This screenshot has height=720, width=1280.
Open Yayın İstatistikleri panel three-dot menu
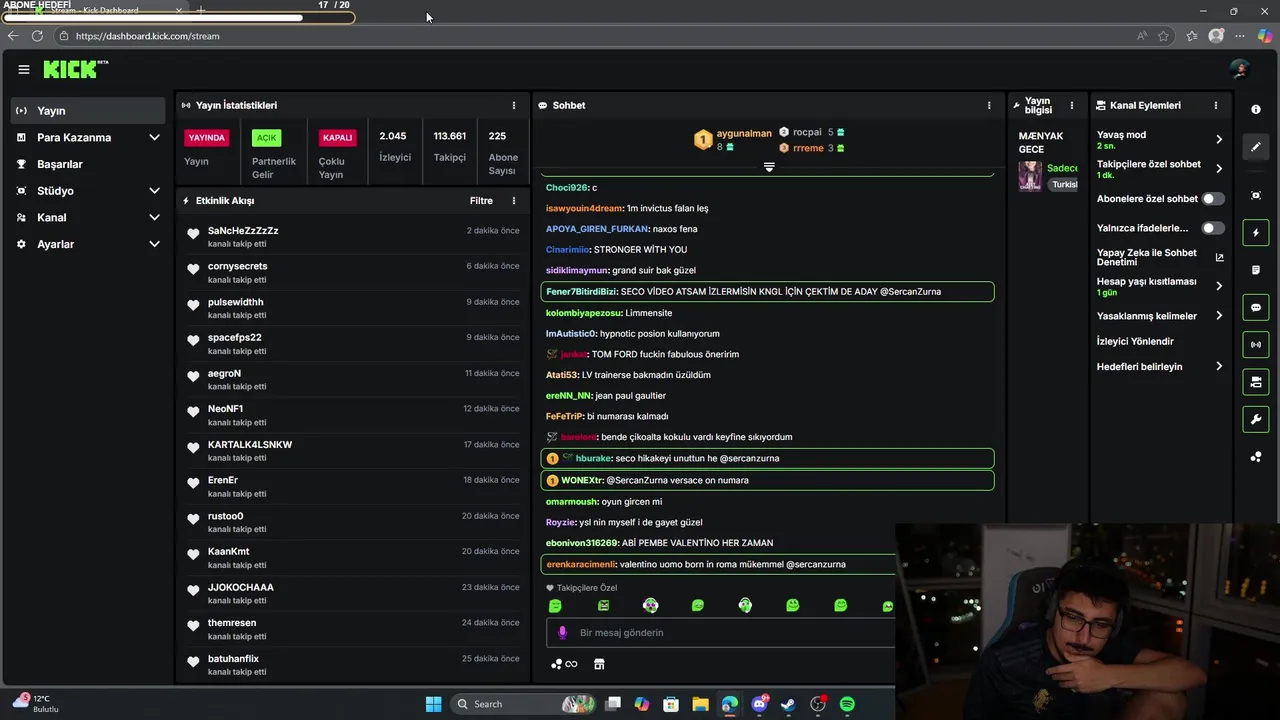coord(514,105)
